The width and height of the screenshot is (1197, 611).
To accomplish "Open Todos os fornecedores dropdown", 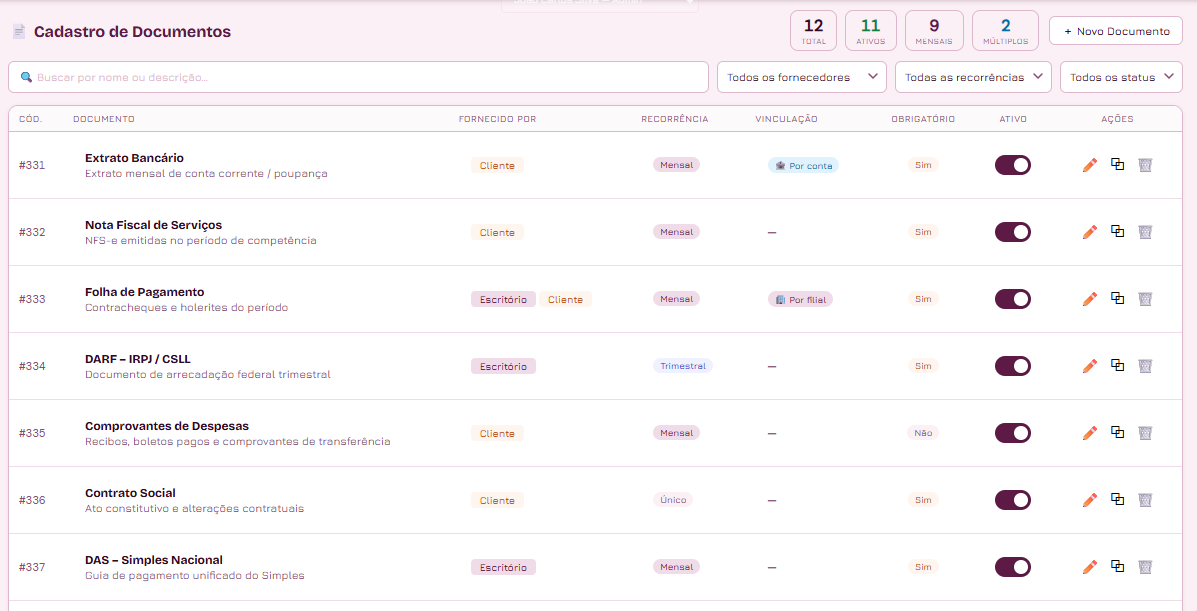I will [x=802, y=77].
